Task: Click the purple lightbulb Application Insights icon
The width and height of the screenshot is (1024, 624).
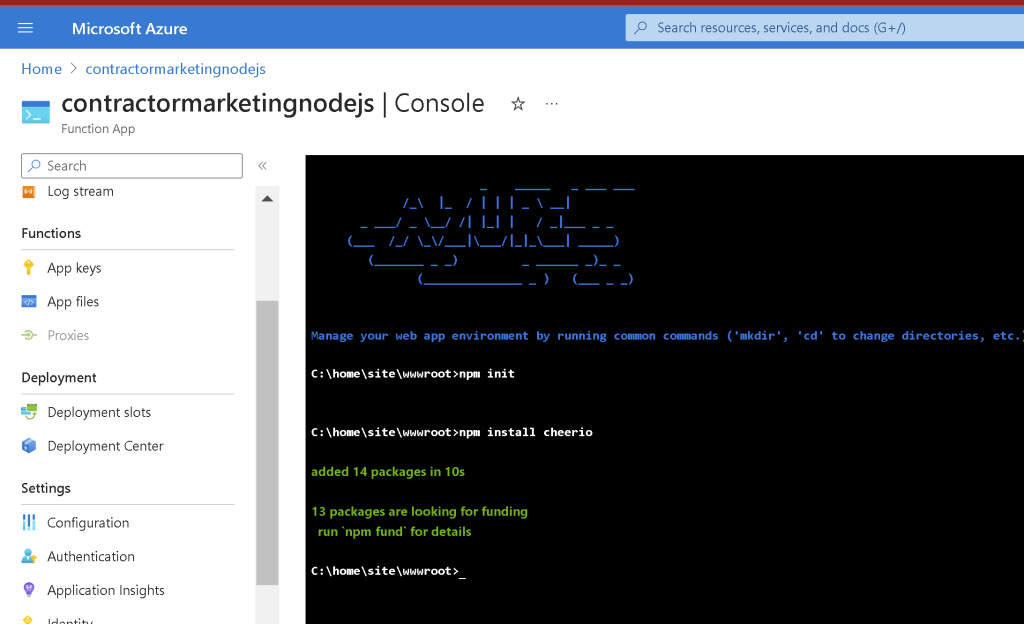Action: coord(29,589)
